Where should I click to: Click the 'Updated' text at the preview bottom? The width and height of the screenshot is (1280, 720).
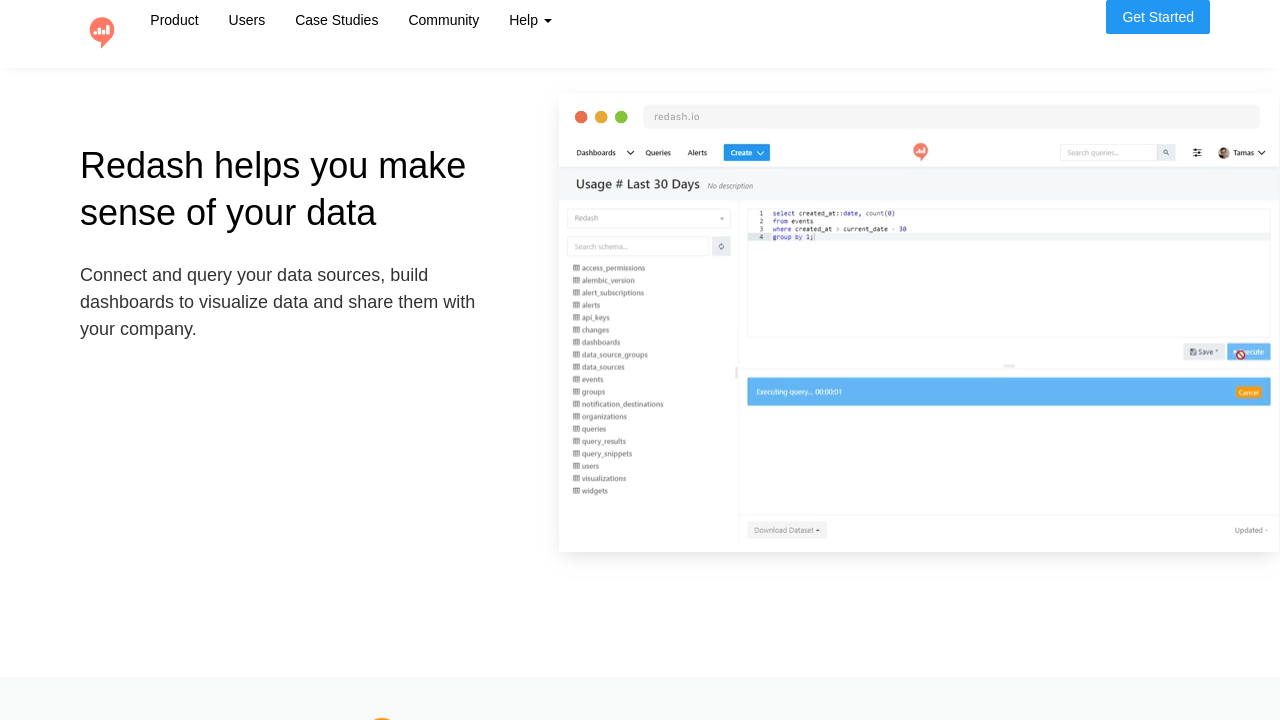pos(1251,530)
